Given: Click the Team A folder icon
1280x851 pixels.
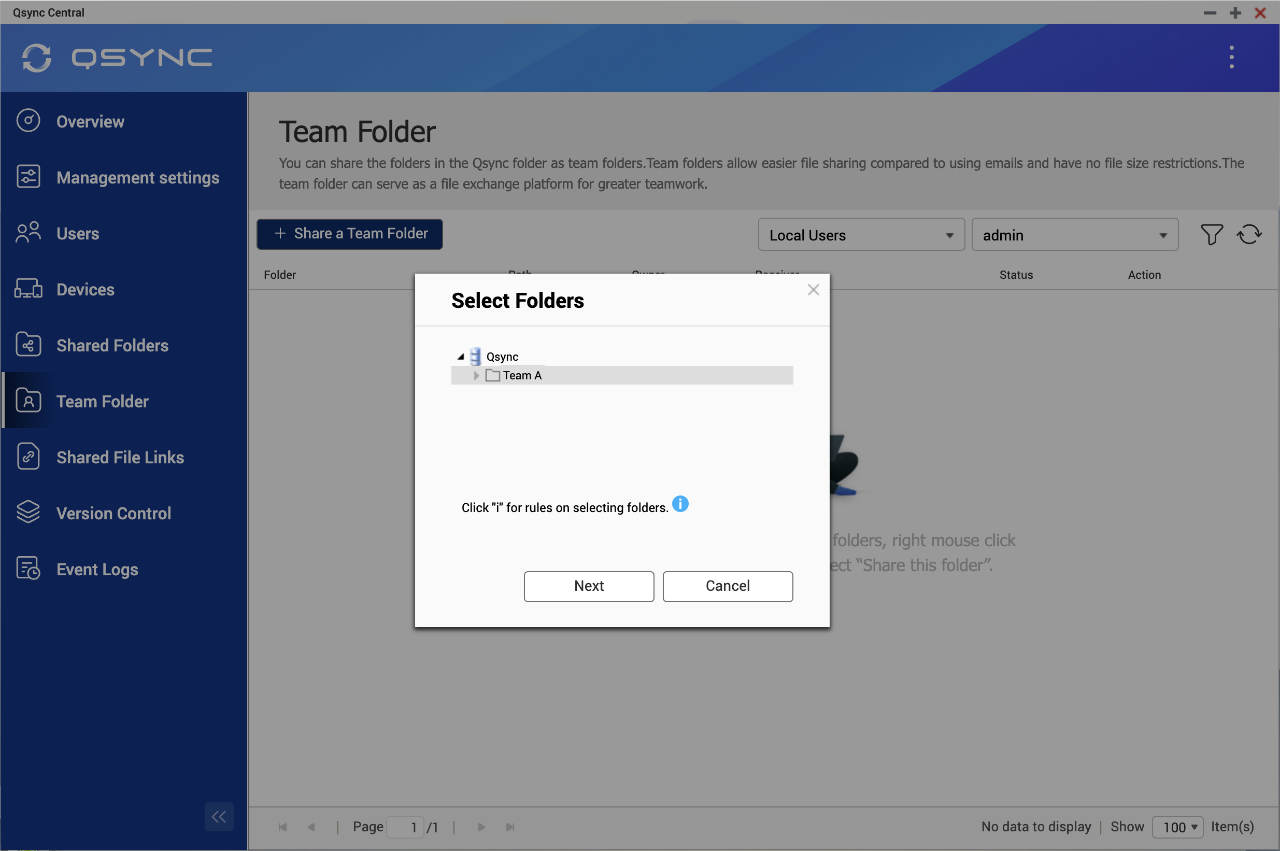Looking at the screenshot, I should click(492, 376).
